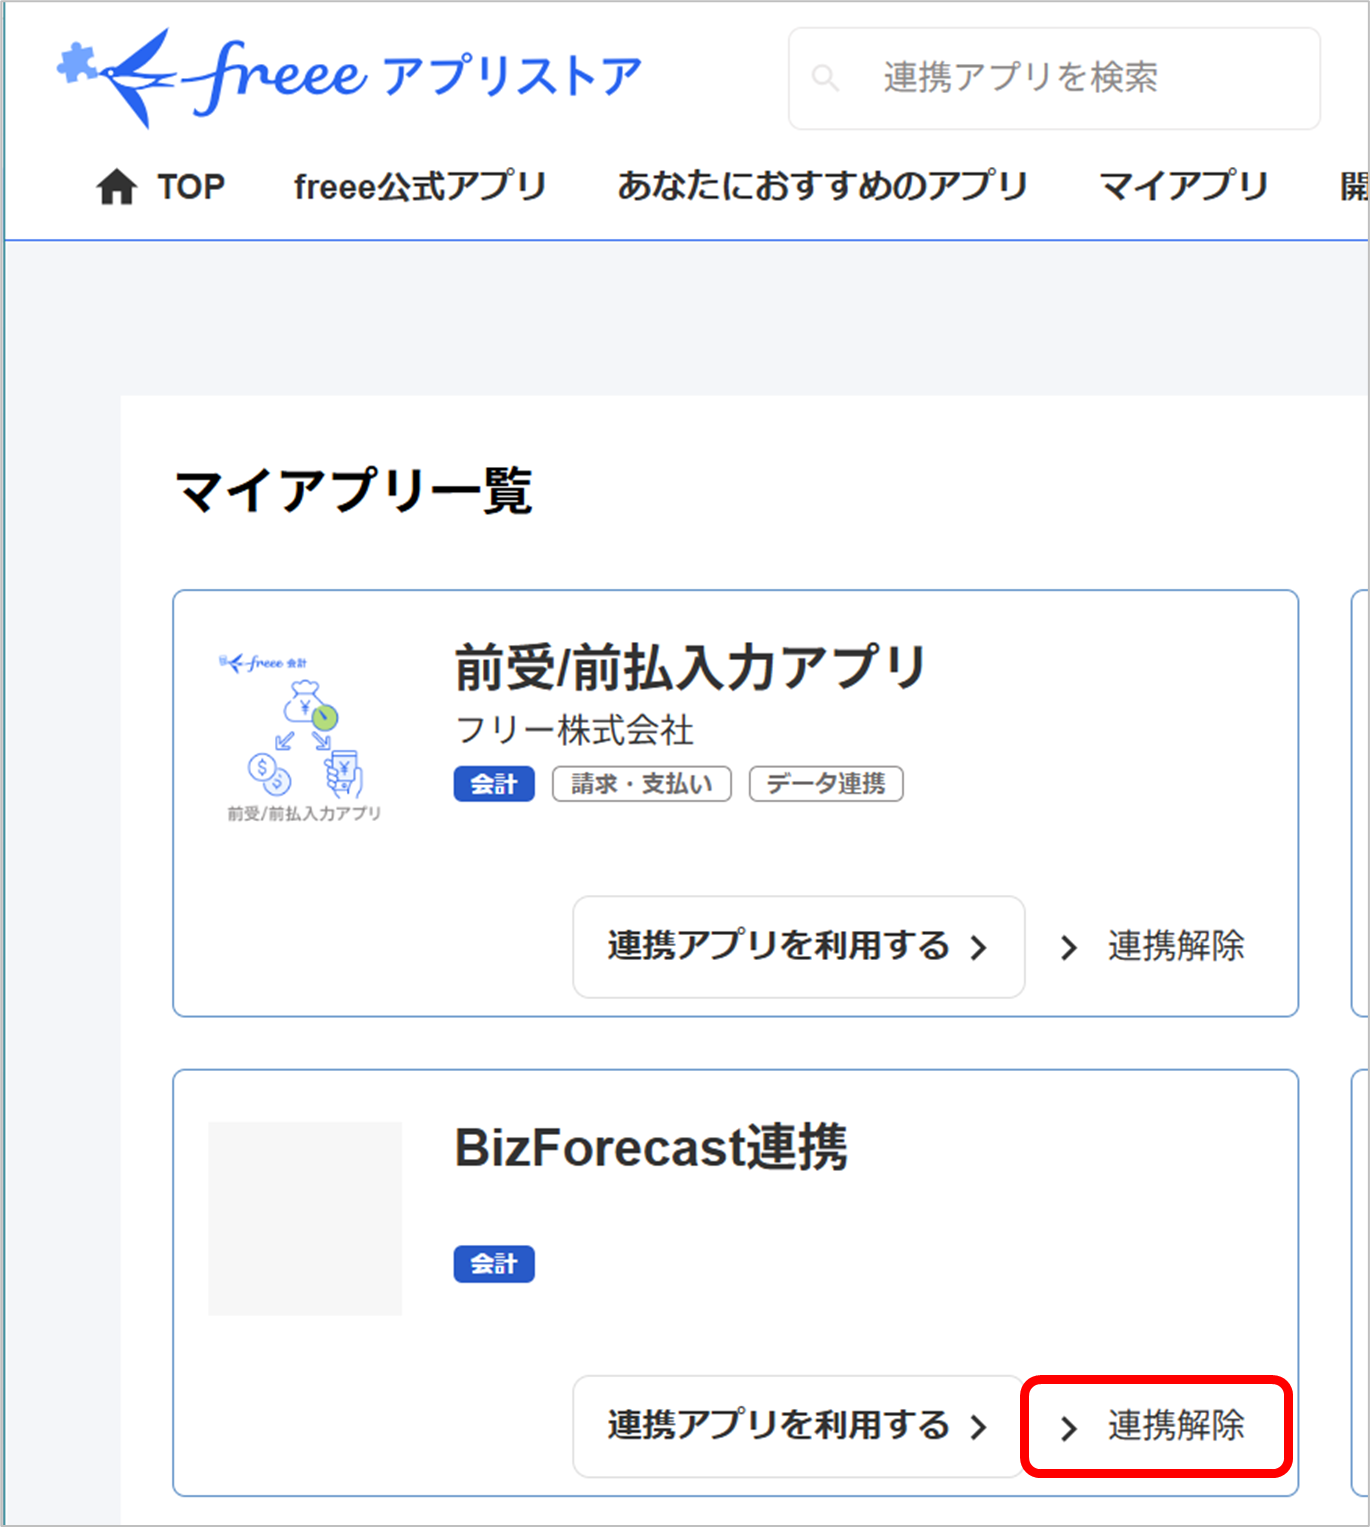
Task: Open the 前受/前払入力アプリ title link
Action: pyautogui.click(x=690, y=667)
